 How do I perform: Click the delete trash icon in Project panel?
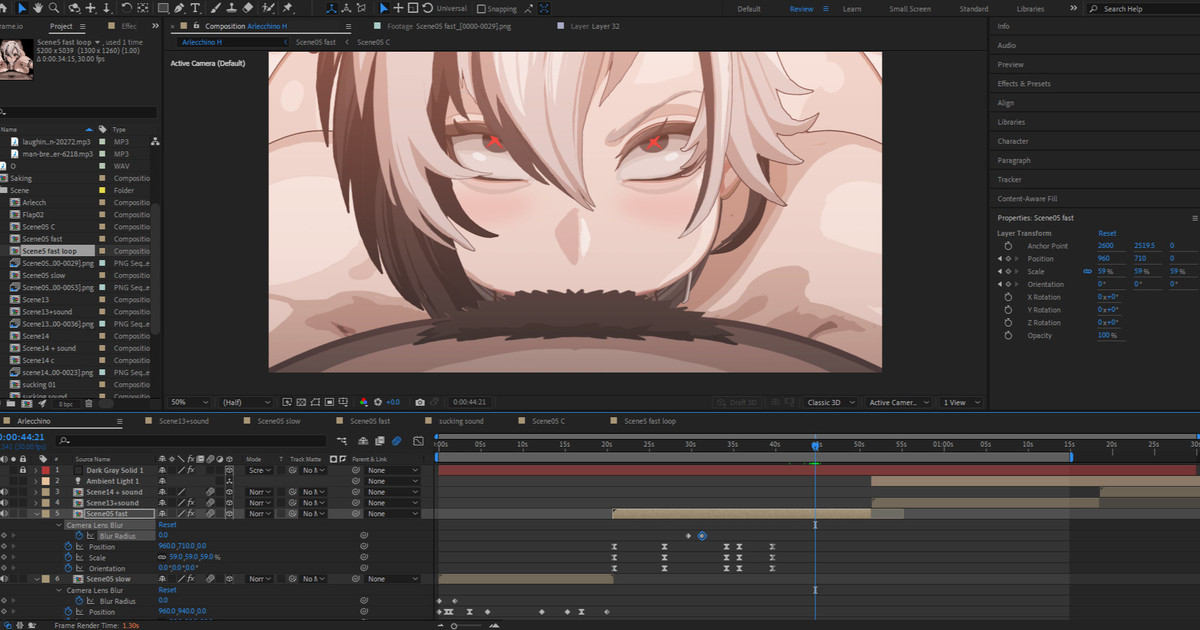pyautogui.click(x=88, y=404)
